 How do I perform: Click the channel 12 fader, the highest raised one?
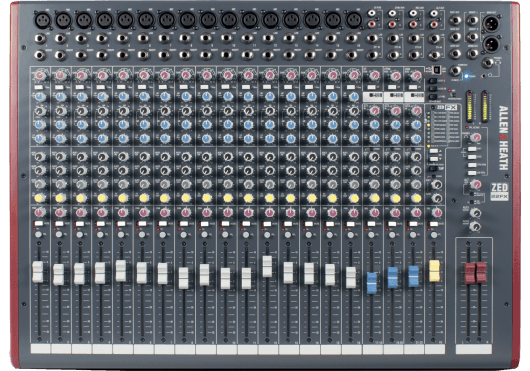click(x=267, y=267)
